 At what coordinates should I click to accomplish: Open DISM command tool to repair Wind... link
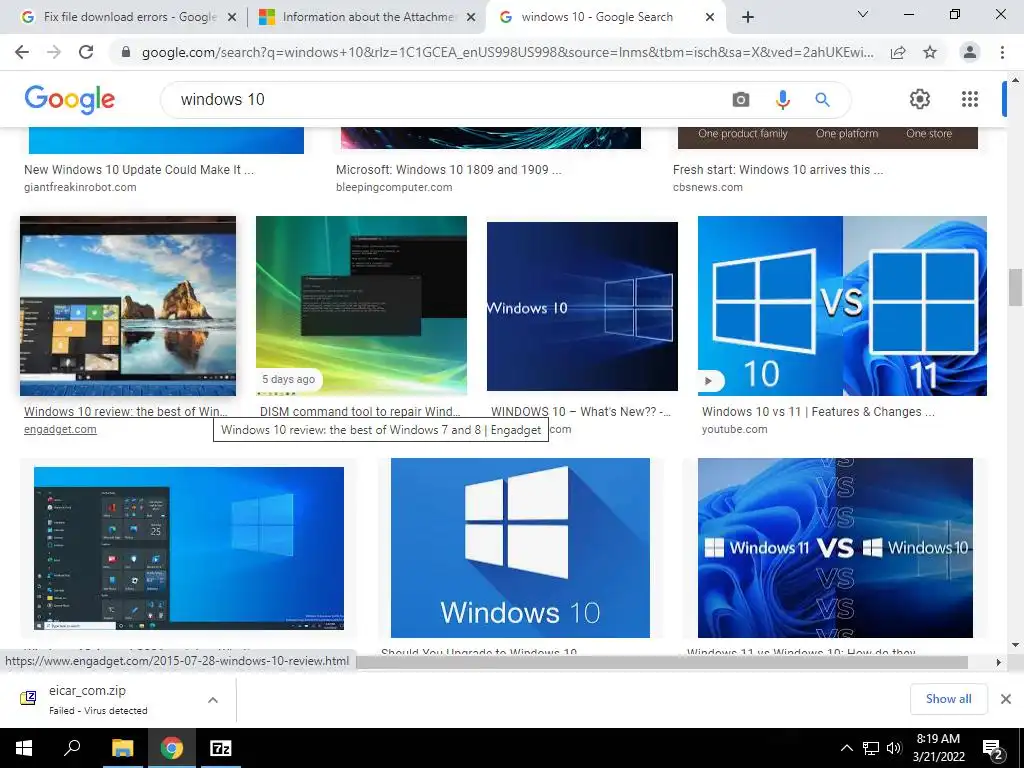pyautogui.click(x=360, y=411)
